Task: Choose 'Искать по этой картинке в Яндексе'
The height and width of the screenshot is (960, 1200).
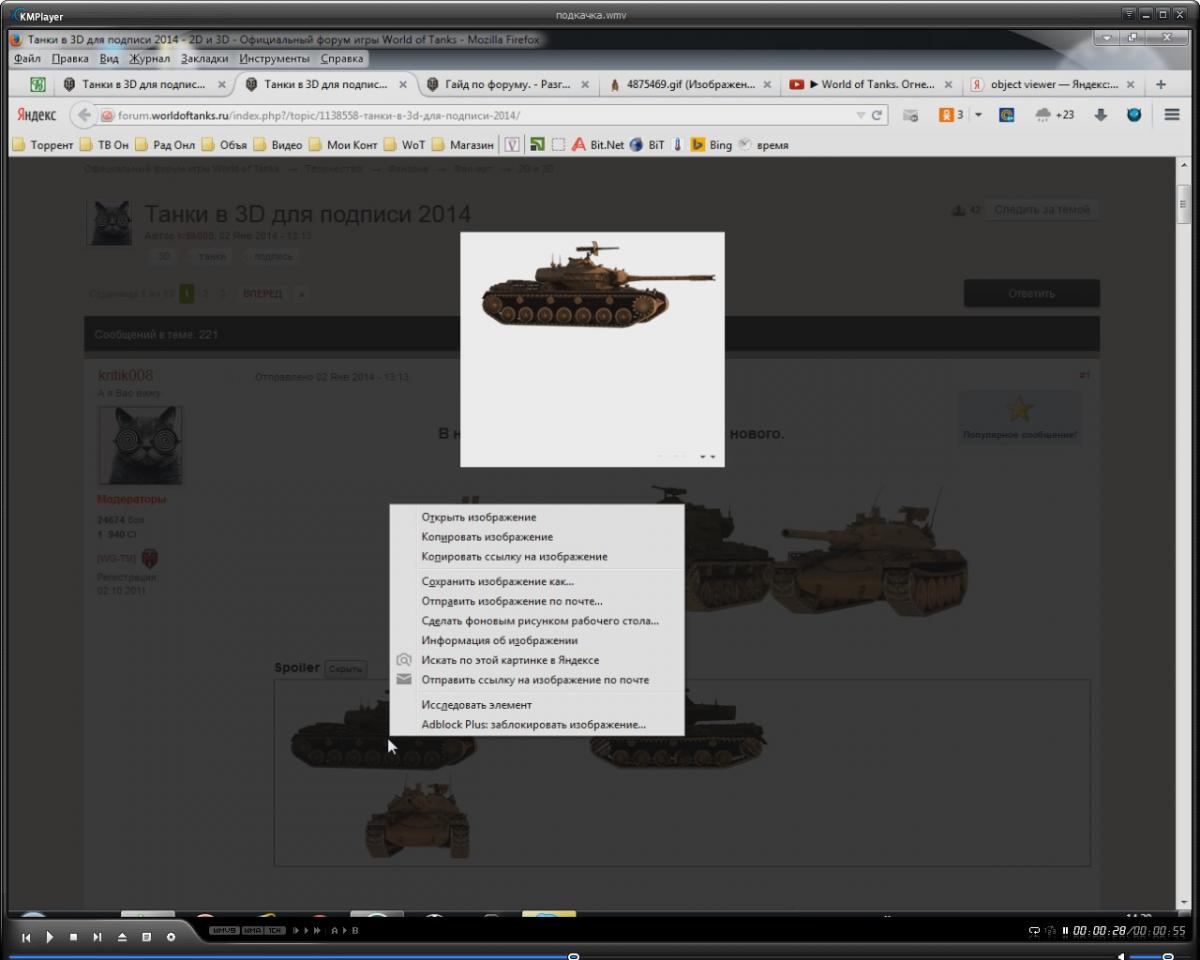Action: pos(537,660)
